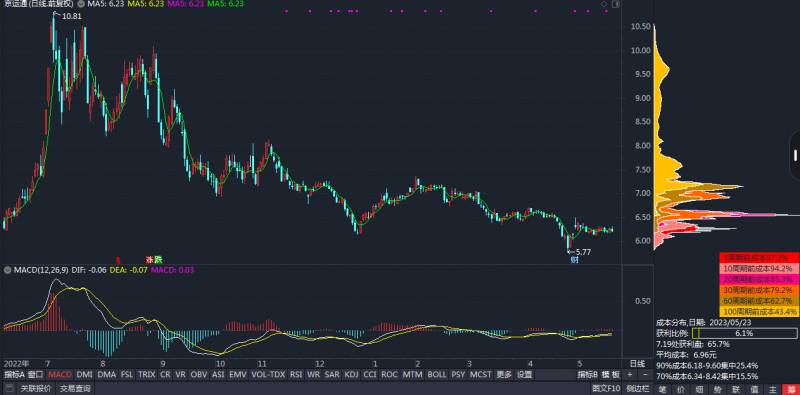Toggle the 侧边栏 sidebar
This screenshot has width=800, height=395.
coord(637,389)
